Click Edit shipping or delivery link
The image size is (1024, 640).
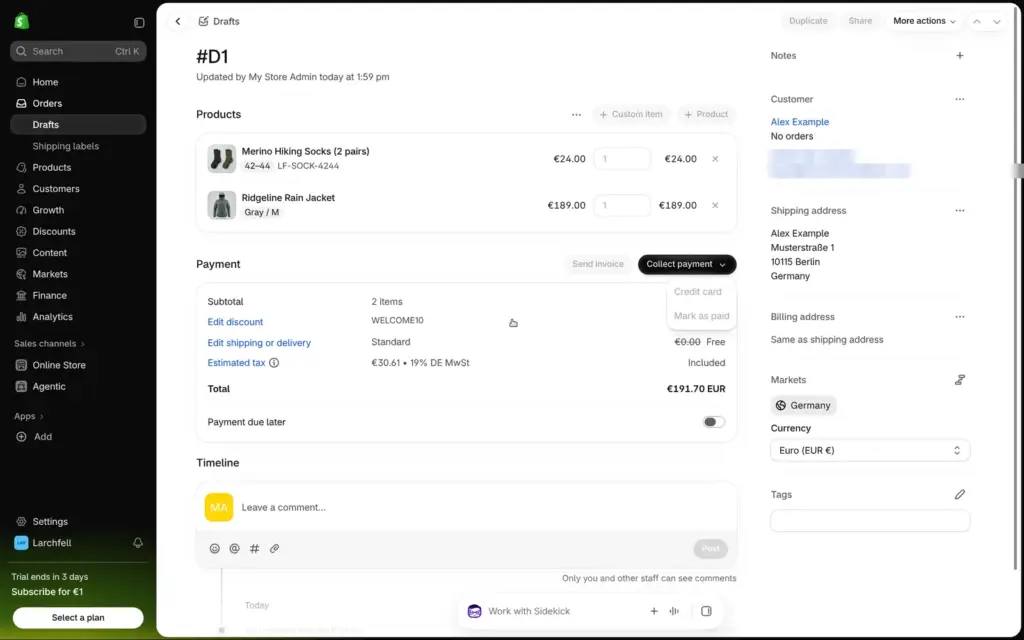pyautogui.click(x=259, y=343)
